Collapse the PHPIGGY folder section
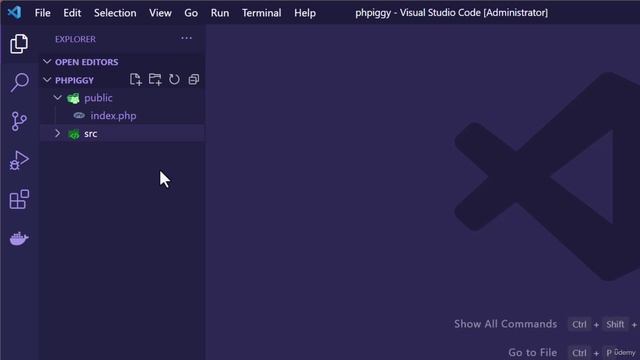 point(47,80)
